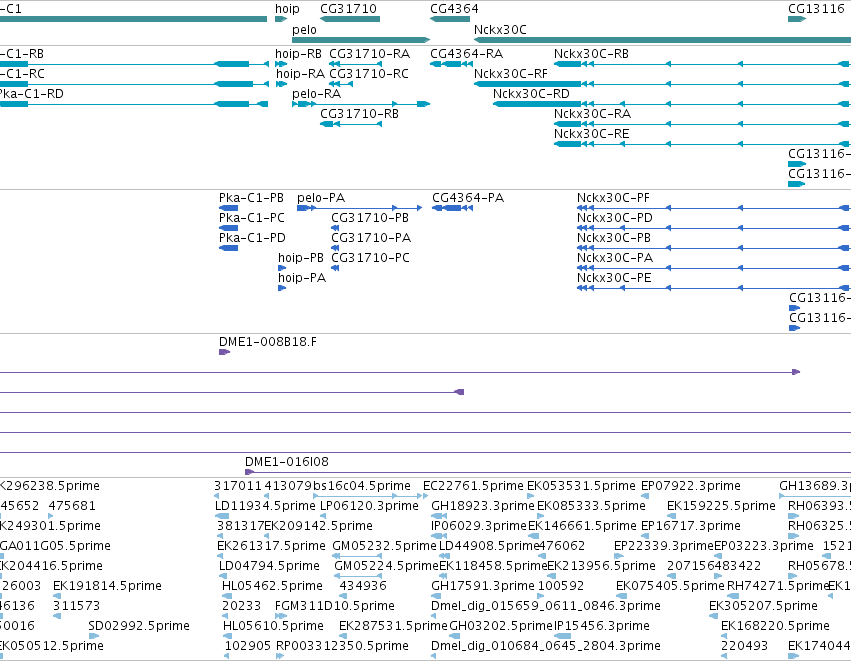Select the Nckx30C-RB transcript label
This screenshot has height=661, width=851.
(x=591, y=54)
